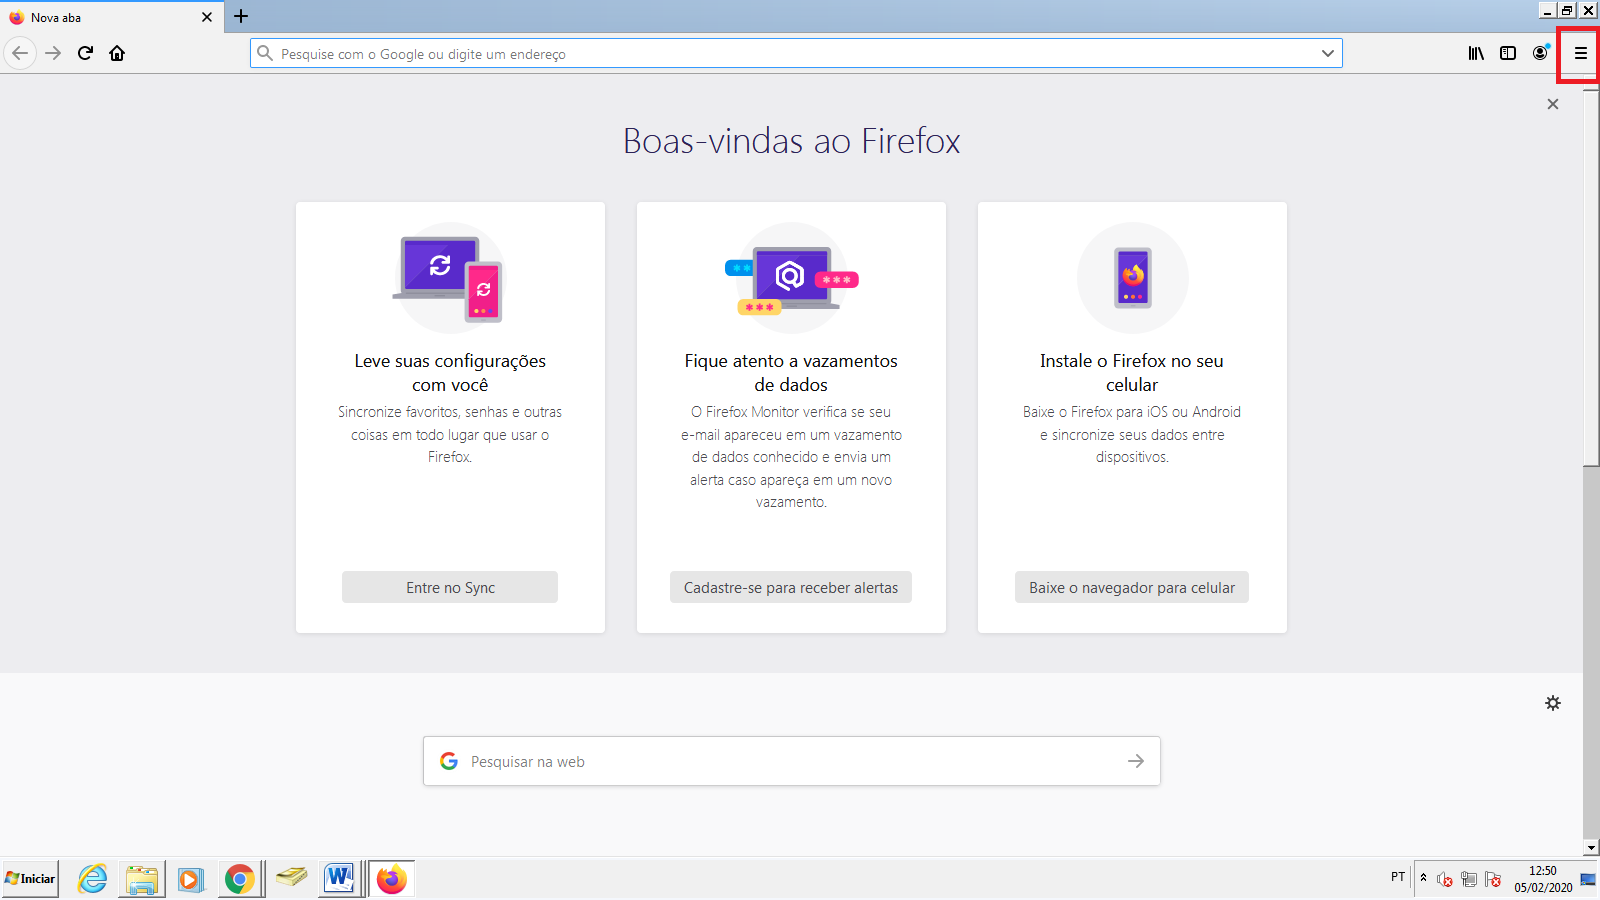This screenshot has height=900, width=1600.
Task: Click the yellow book taskbar icon
Action: (x=291, y=877)
